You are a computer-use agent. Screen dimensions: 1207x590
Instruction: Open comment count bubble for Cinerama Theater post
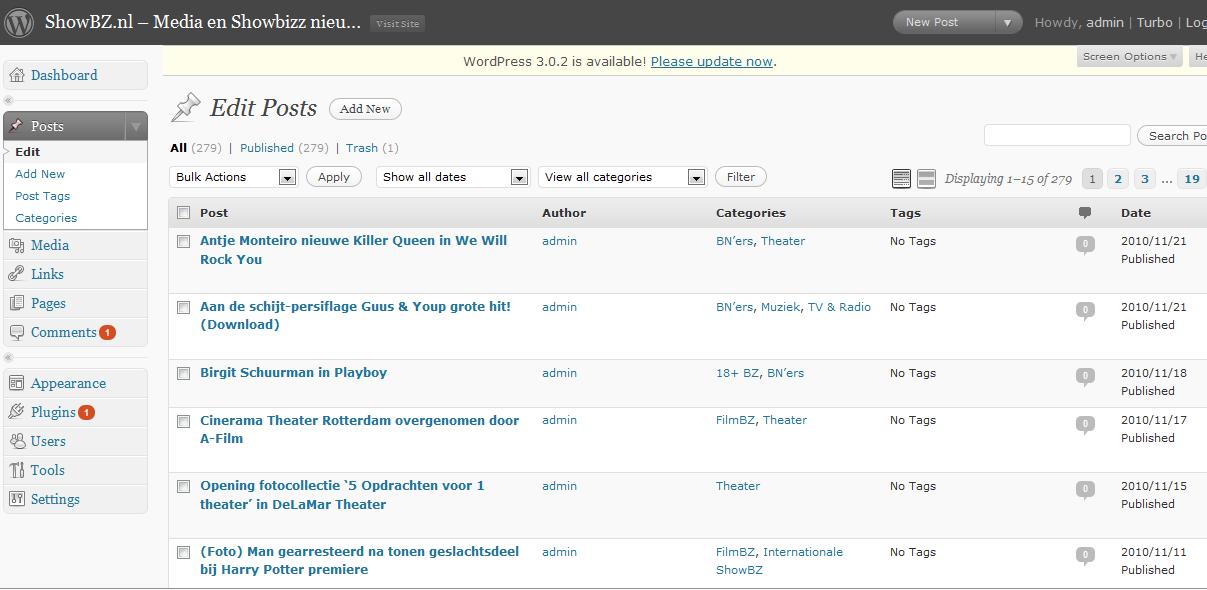(x=1085, y=424)
